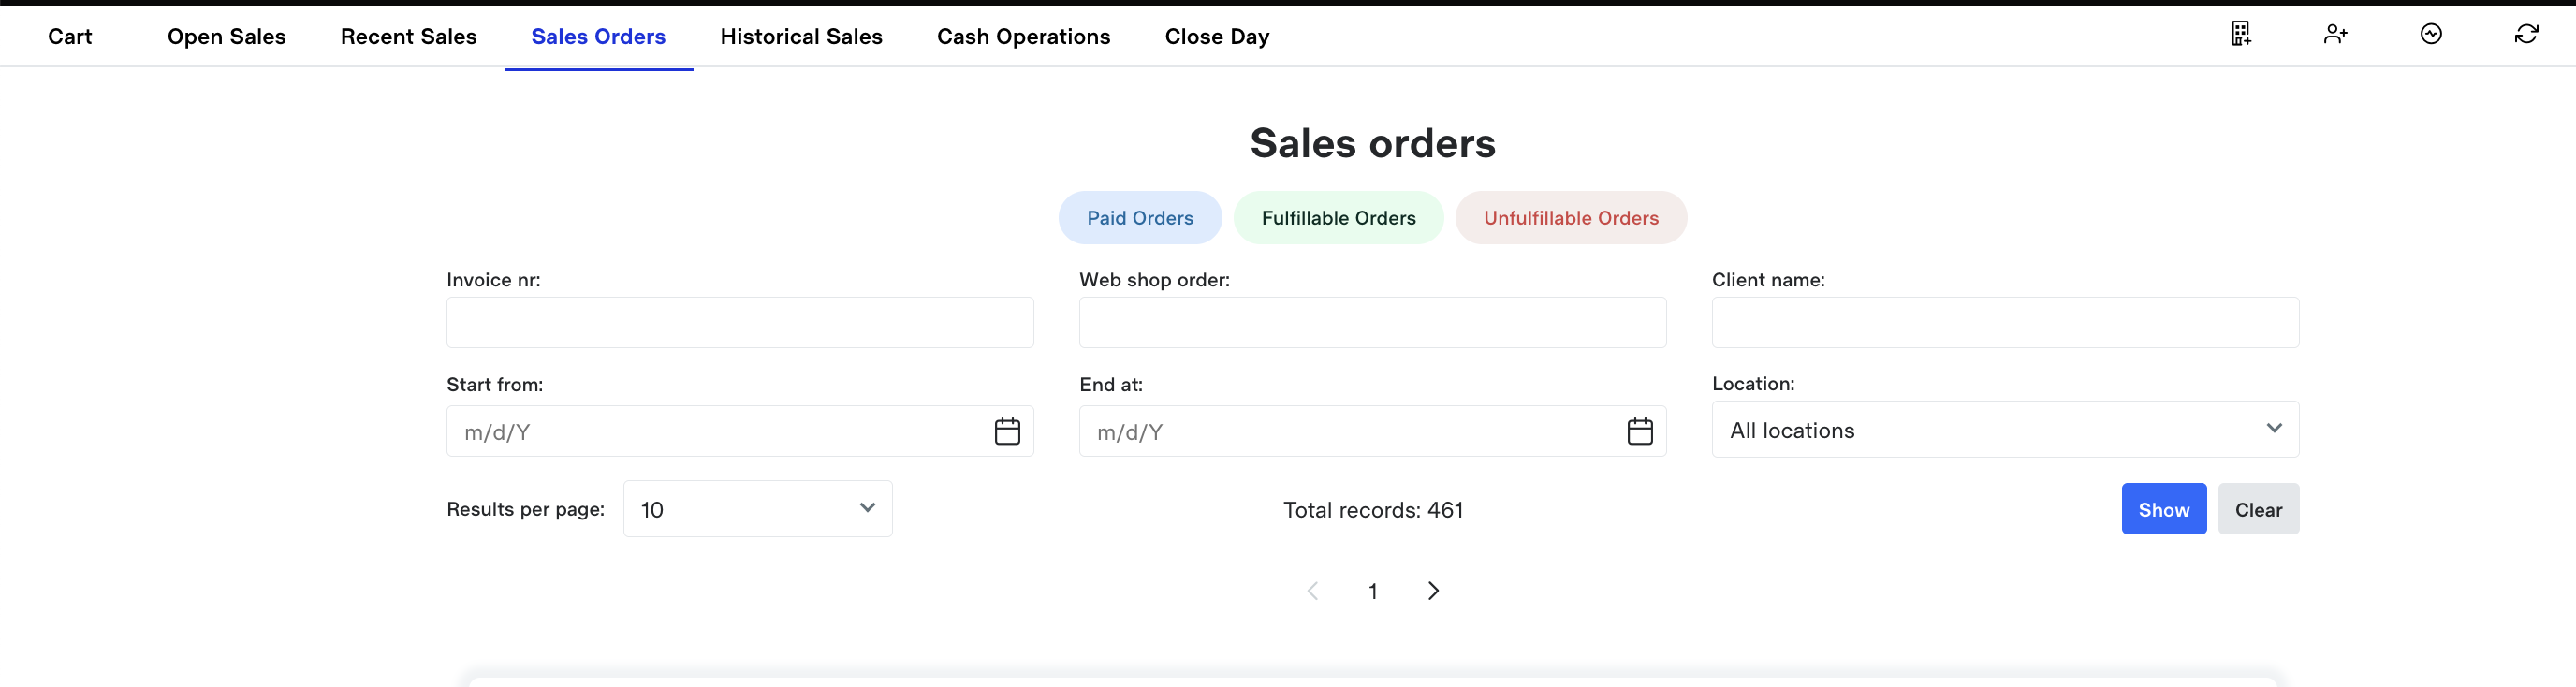This screenshot has width=2576, height=687.
Task: Click the Clear button
Action: [x=2258, y=510]
